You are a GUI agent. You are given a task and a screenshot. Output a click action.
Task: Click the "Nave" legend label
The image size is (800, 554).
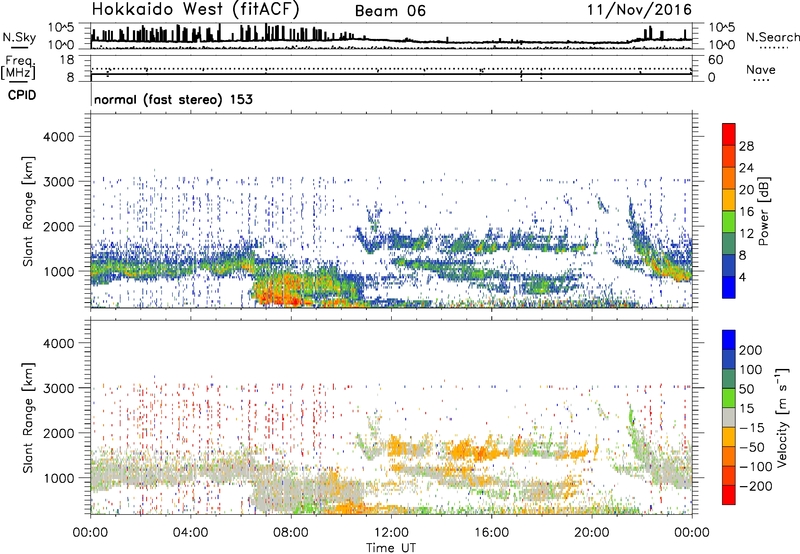coord(761,70)
